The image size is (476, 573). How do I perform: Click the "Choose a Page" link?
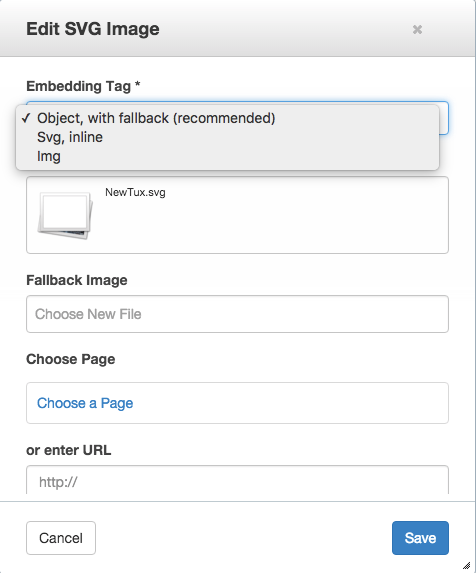click(x=85, y=403)
